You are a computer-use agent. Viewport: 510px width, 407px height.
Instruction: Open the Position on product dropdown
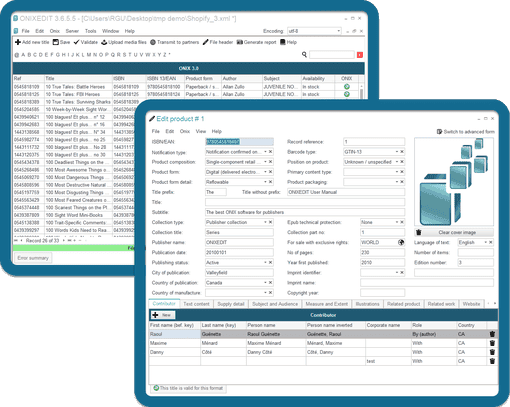pos(397,162)
